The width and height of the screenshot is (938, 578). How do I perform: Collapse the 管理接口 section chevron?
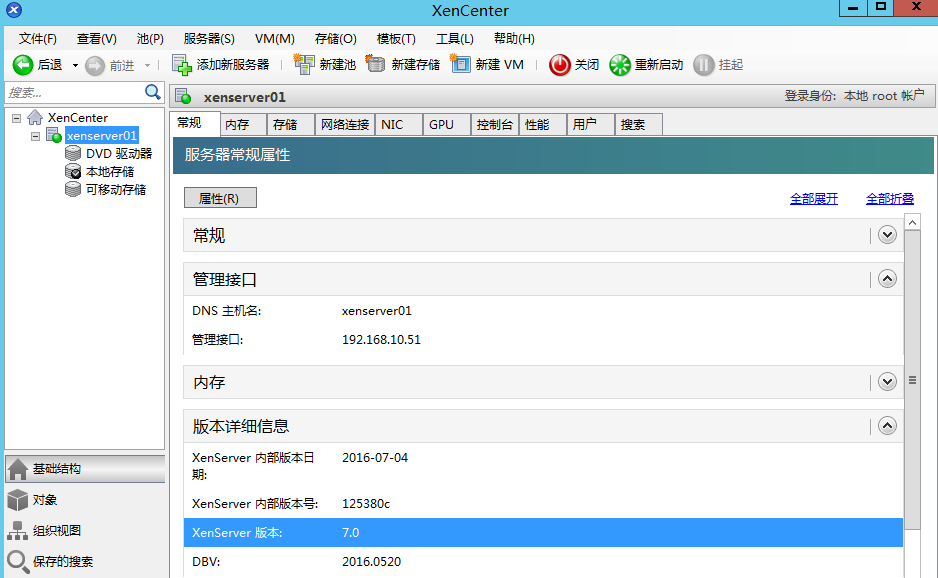tap(887, 278)
